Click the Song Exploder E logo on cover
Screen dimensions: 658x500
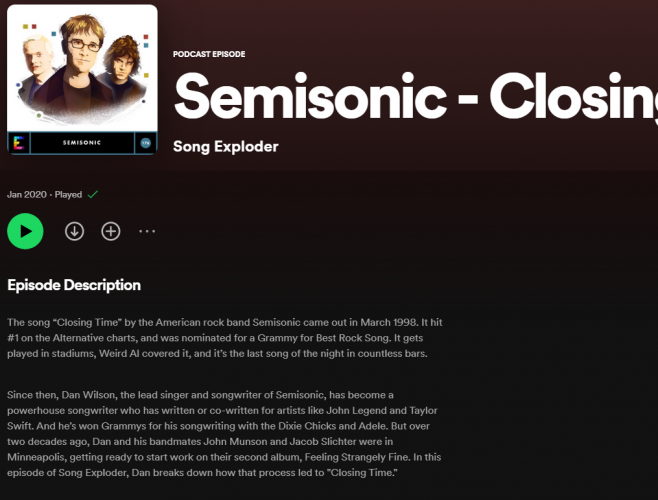(x=19, y=143)
